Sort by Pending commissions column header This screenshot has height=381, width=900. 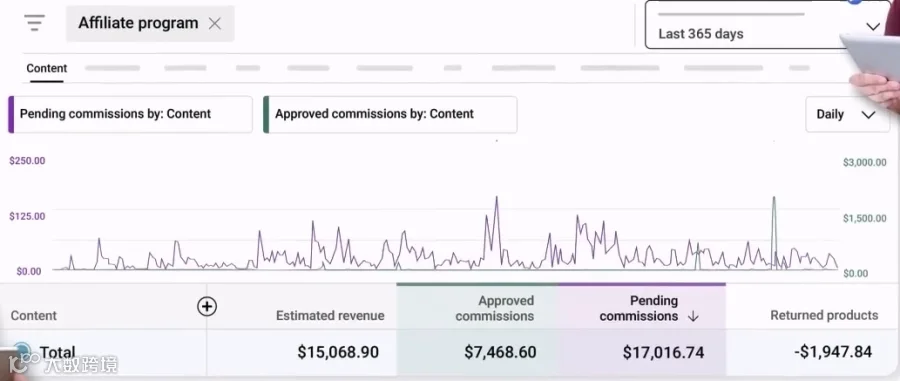click(x=639, y=308)
